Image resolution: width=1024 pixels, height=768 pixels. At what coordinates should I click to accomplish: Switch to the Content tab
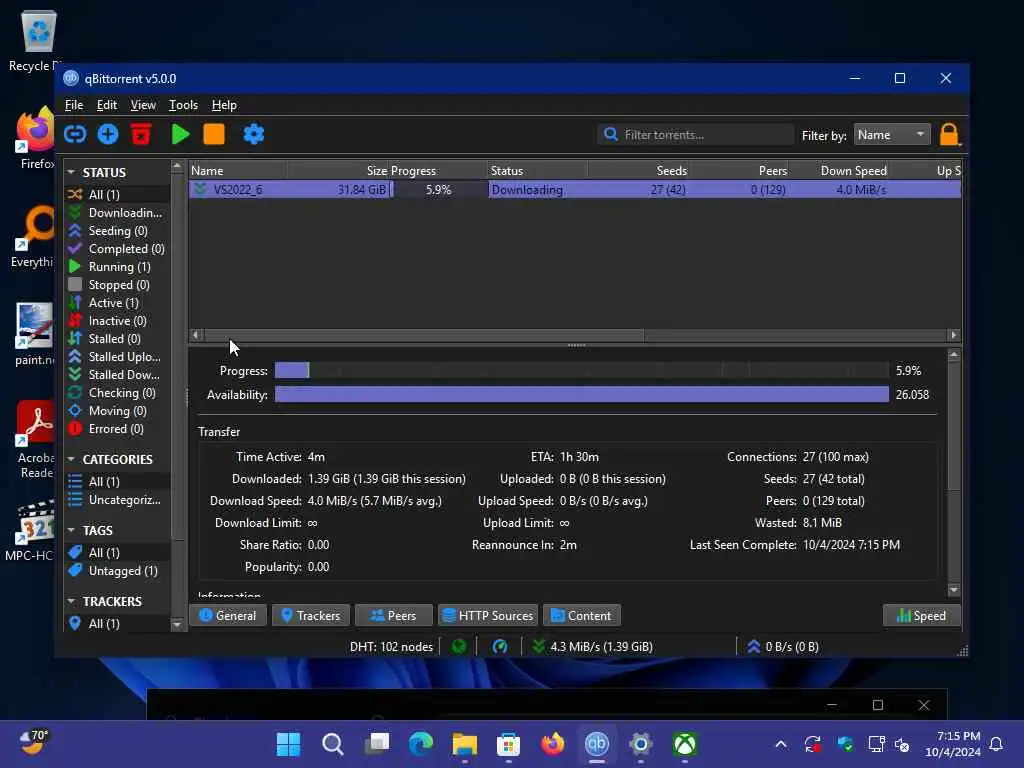tap(582, 616)
